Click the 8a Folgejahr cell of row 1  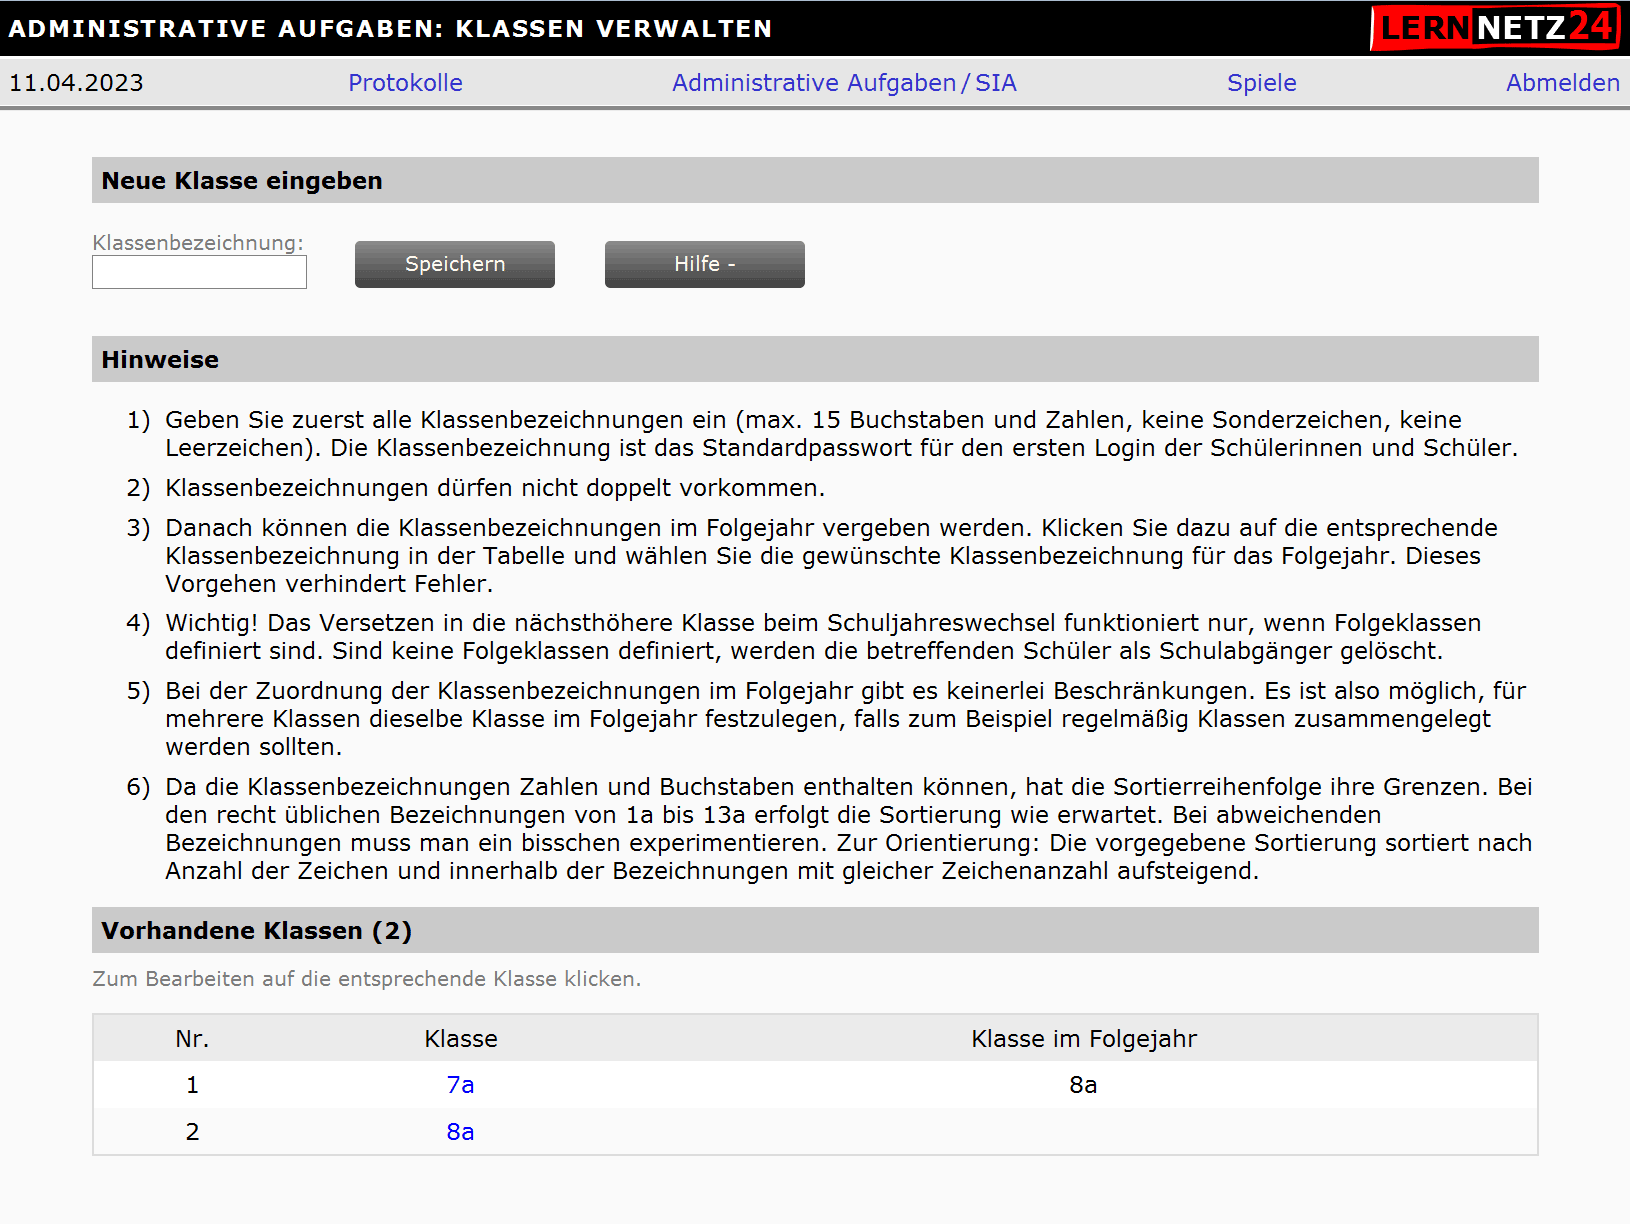[x=1083, y=1085]
